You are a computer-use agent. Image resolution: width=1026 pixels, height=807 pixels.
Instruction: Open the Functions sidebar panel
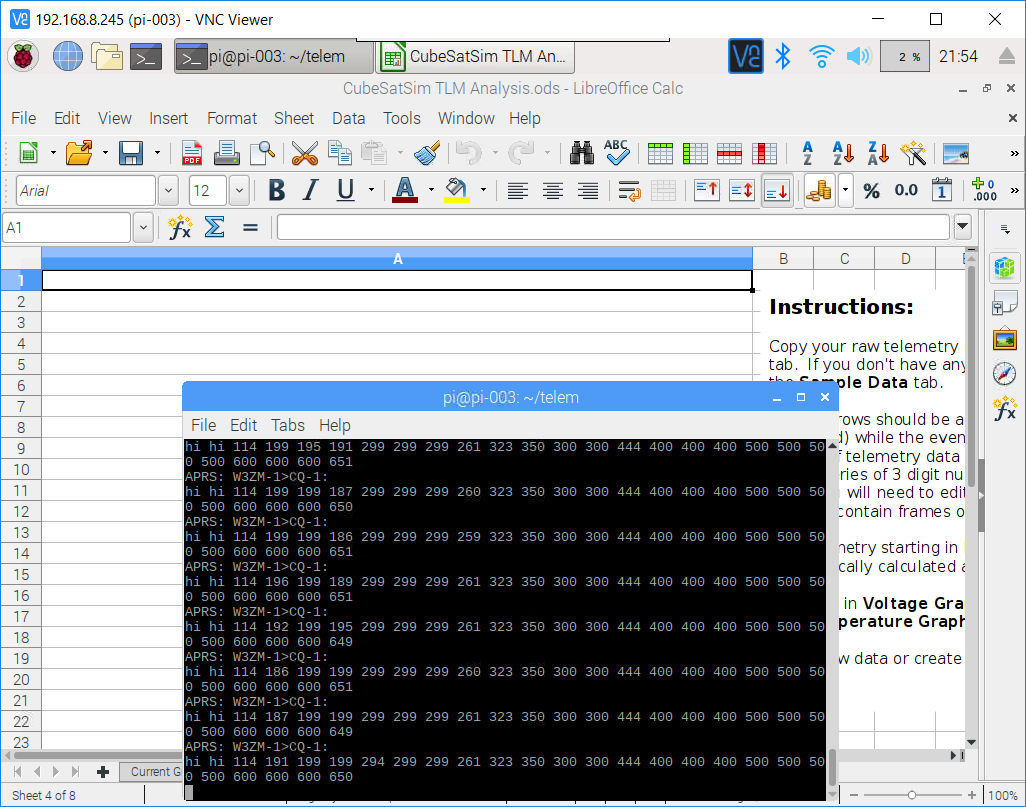tap(1004, 408)
